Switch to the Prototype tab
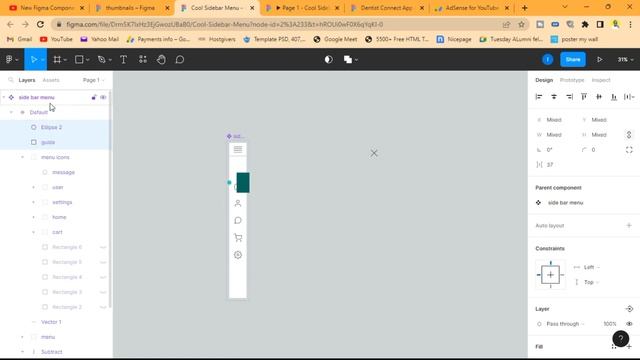The width and height of the screenshot is (640, 360). click(572, 80)
